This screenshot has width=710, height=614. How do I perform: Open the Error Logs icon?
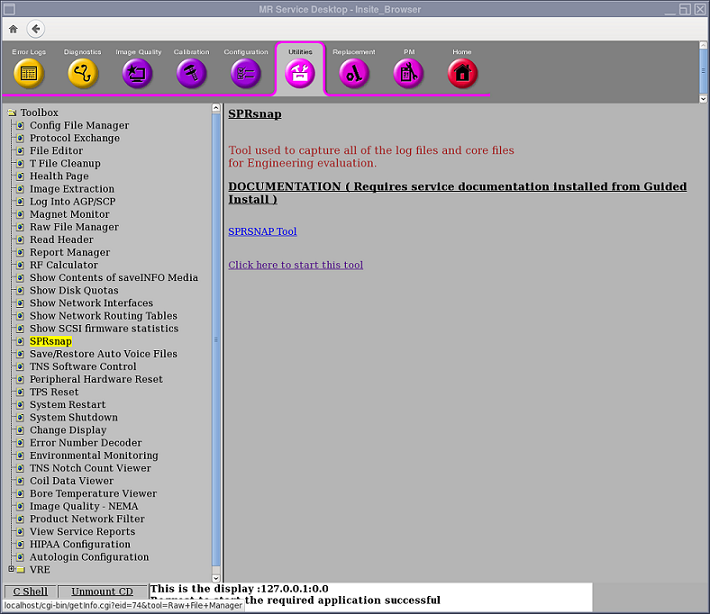coord(28,73)
